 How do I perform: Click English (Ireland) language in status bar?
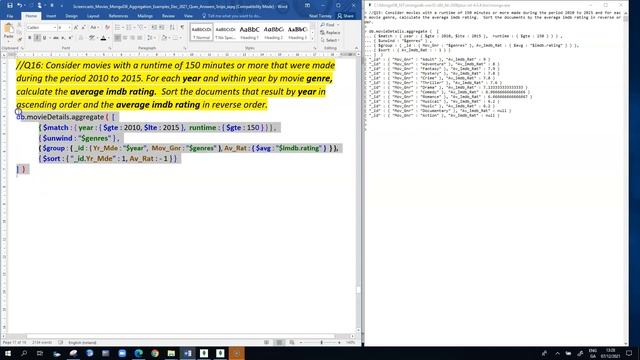pos(82,342)
